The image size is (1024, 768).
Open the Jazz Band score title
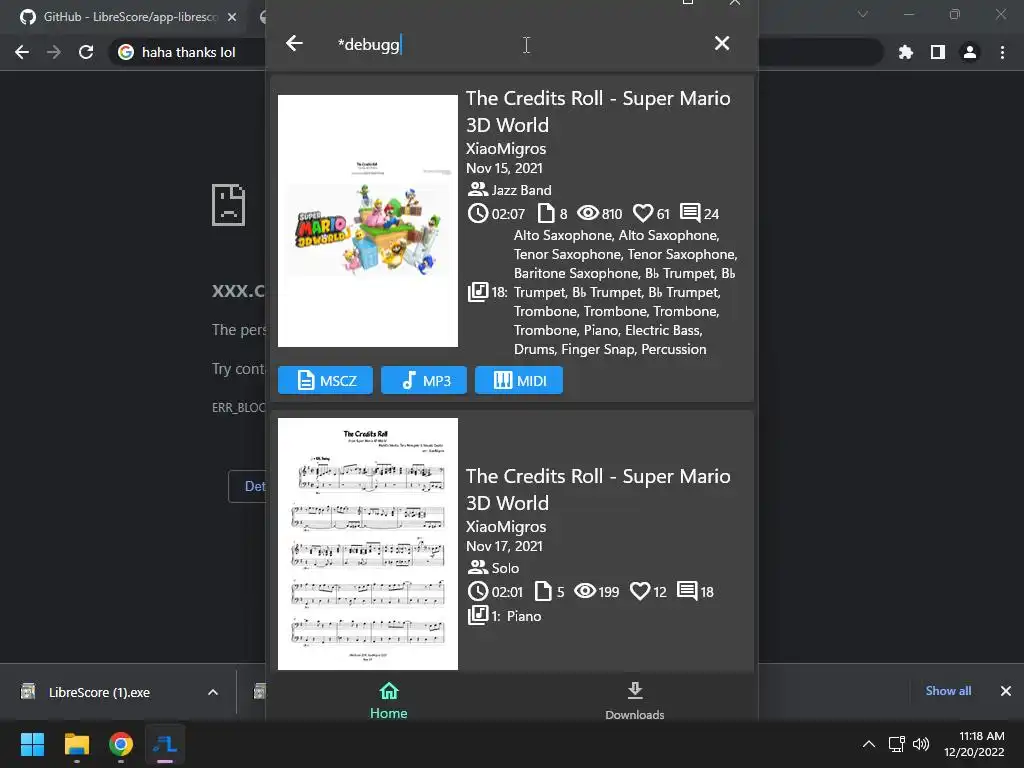(x=598, y=112)
